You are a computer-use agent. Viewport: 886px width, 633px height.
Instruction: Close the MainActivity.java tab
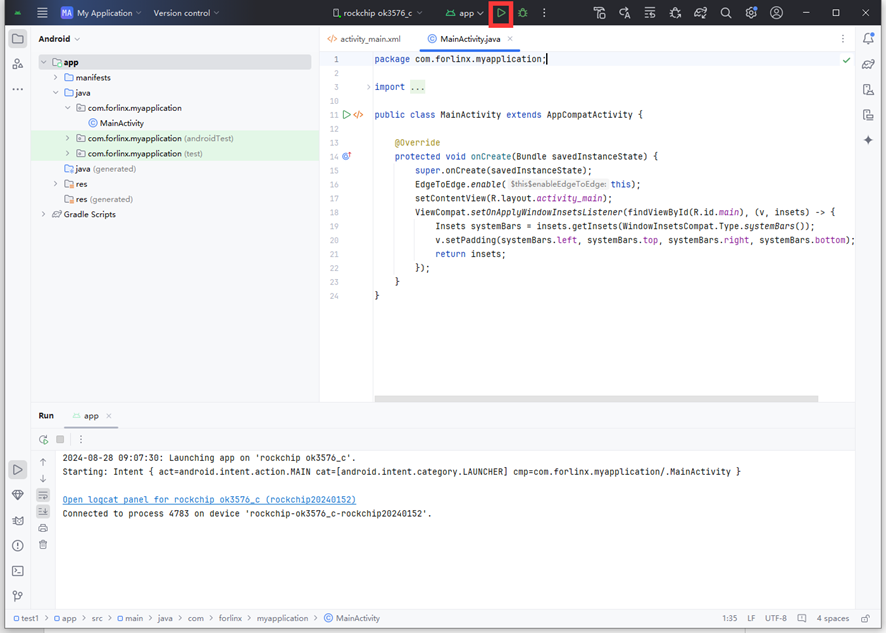(x=510, y=39)
